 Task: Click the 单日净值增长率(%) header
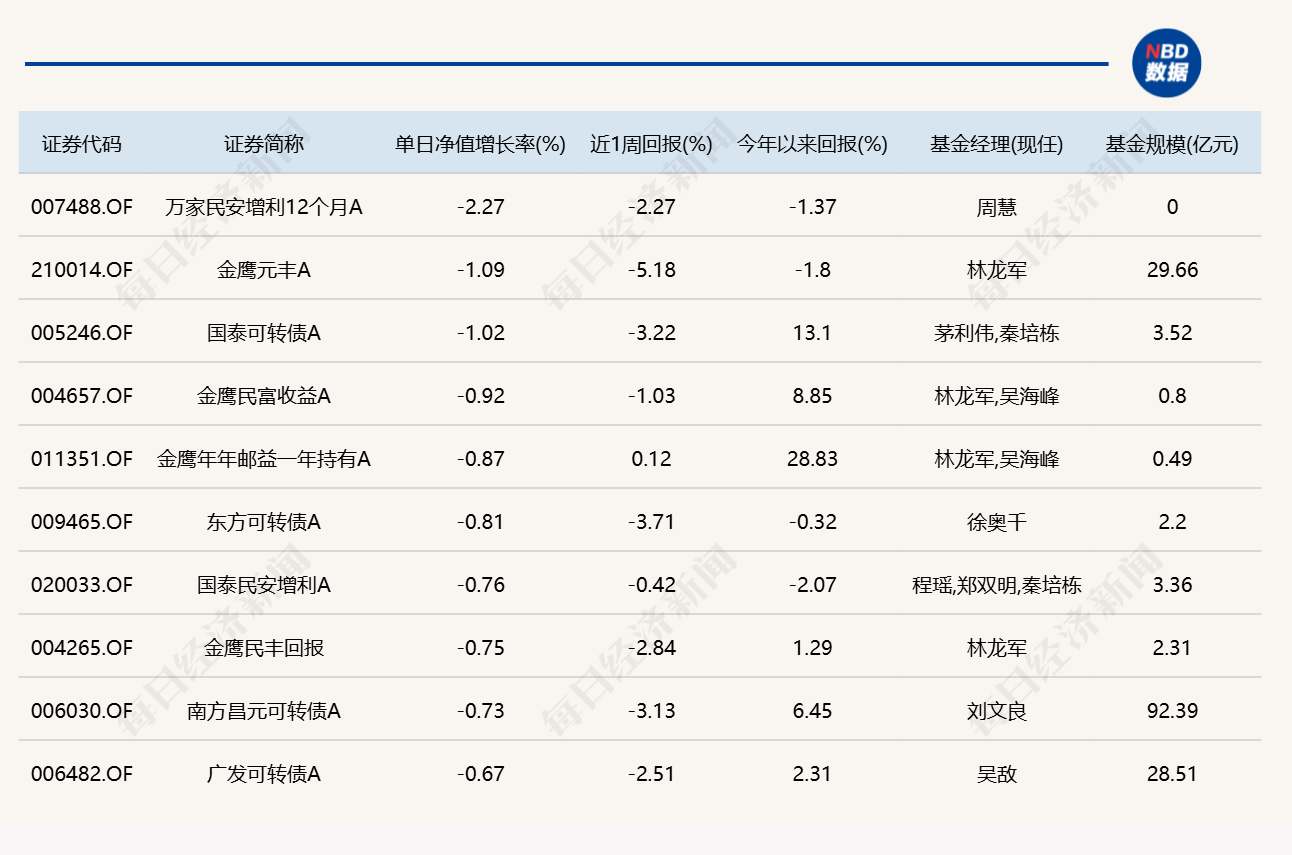pyautogui.click(x=481, y=144)
